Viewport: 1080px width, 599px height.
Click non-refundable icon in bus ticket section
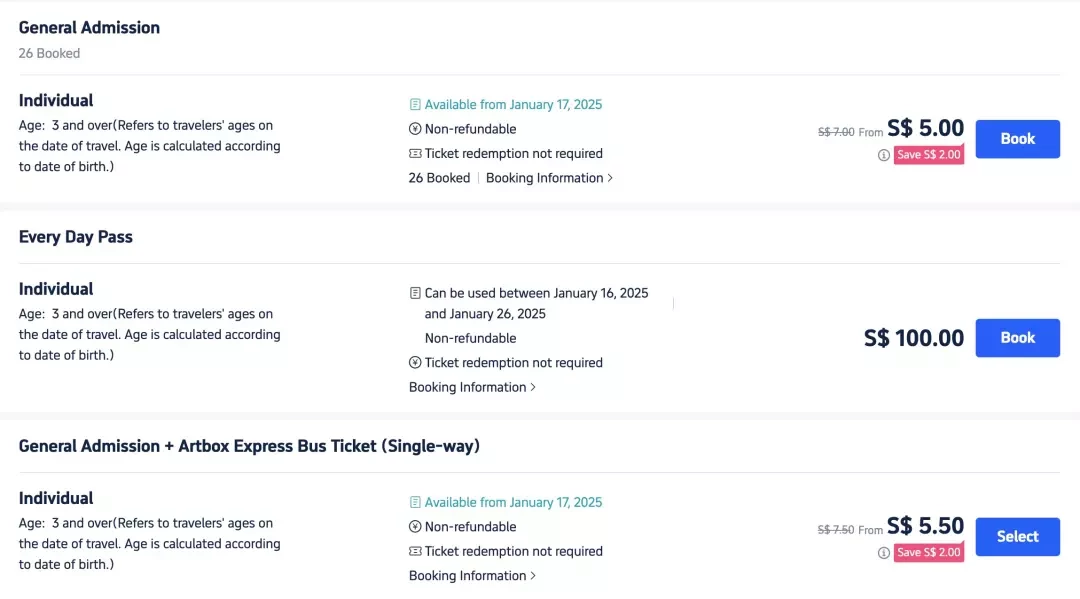pyautogui.click(x=415, y=527)
